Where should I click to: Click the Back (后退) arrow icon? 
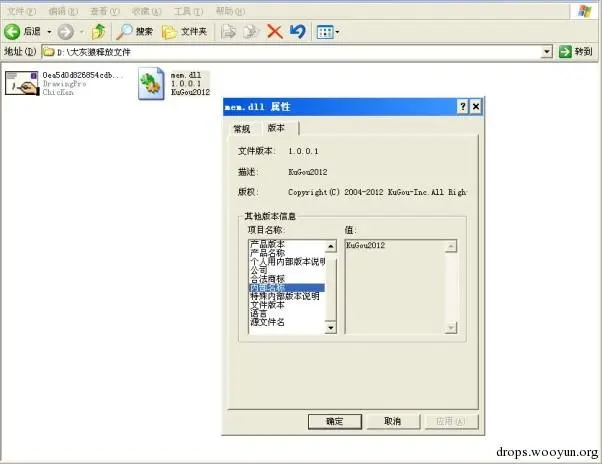coord(12,31)
